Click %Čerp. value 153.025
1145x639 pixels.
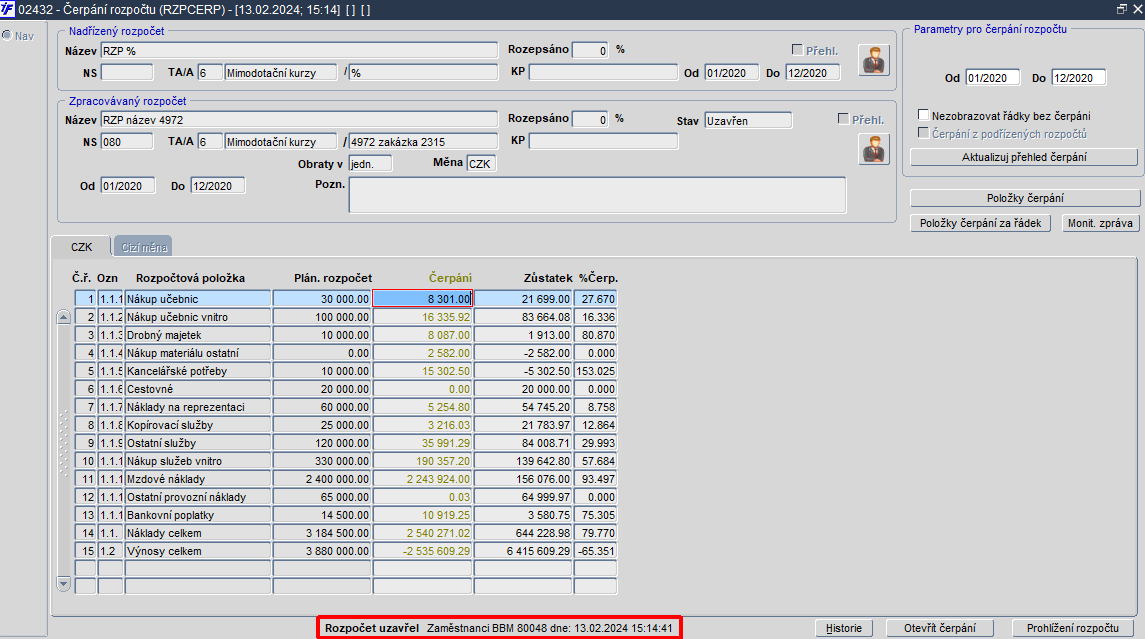pos(595,371)
